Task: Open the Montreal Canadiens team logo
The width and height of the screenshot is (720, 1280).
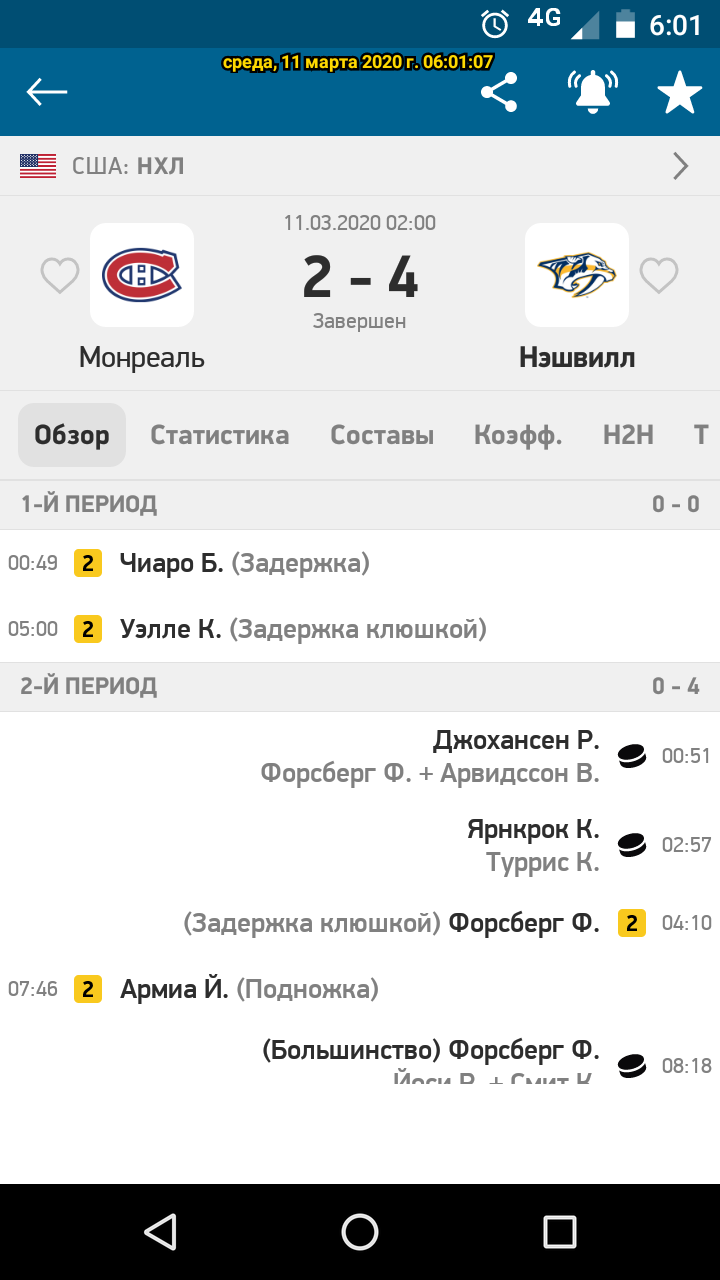Action: click(142, 275)
